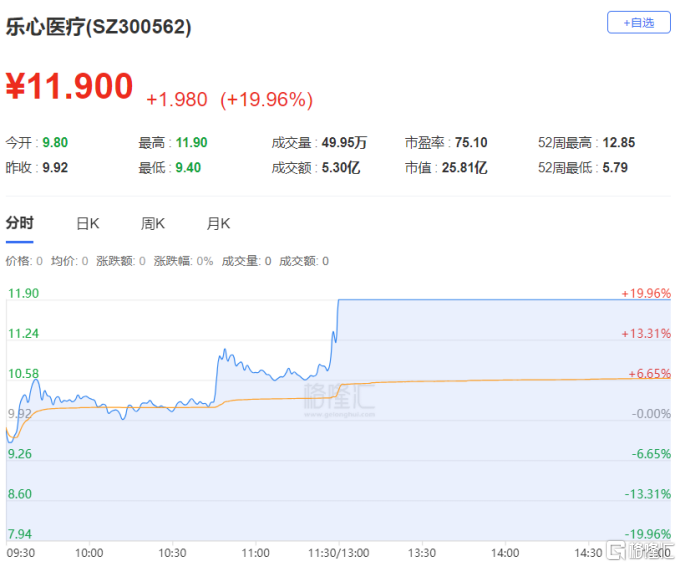Click the 11:30/13:00 time axis marker
The image size is (681, 567).
(x=339, y=553)
